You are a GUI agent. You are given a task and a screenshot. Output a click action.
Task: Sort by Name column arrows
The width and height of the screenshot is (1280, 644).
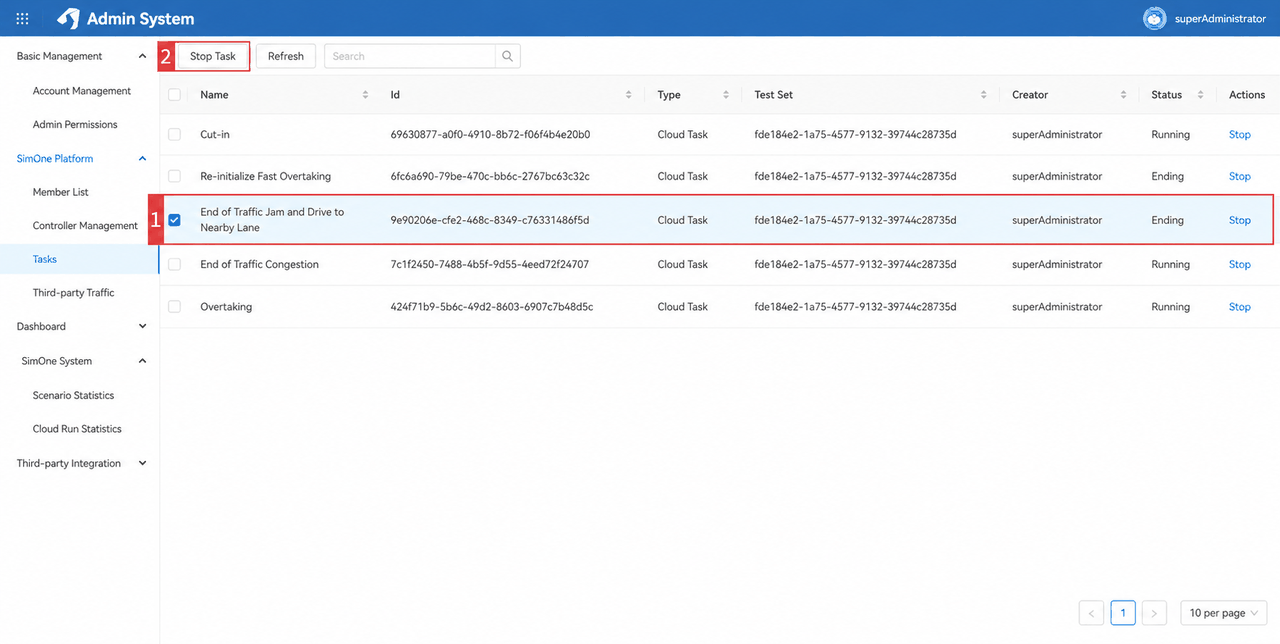[365, 95]
